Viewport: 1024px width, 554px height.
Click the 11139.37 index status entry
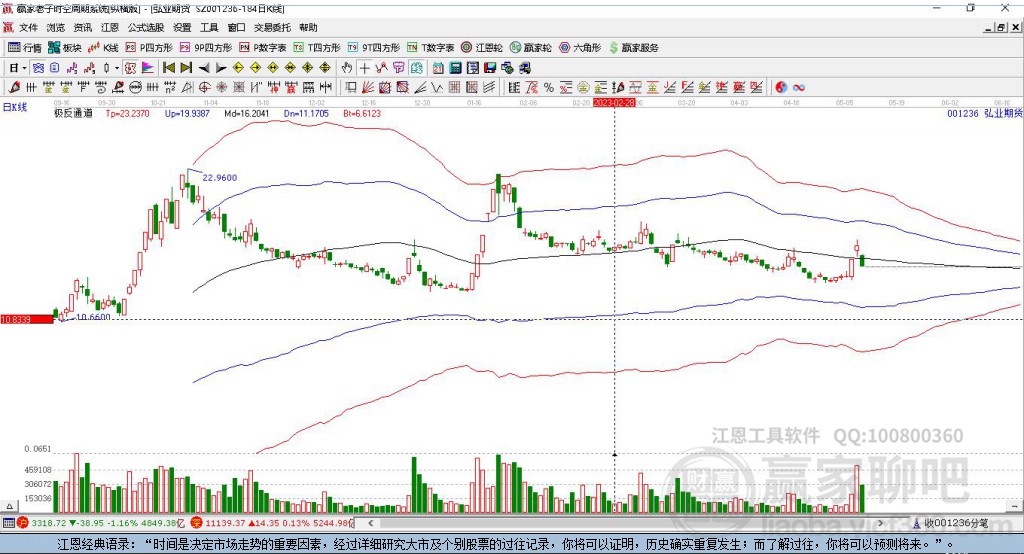coord(273,523)
